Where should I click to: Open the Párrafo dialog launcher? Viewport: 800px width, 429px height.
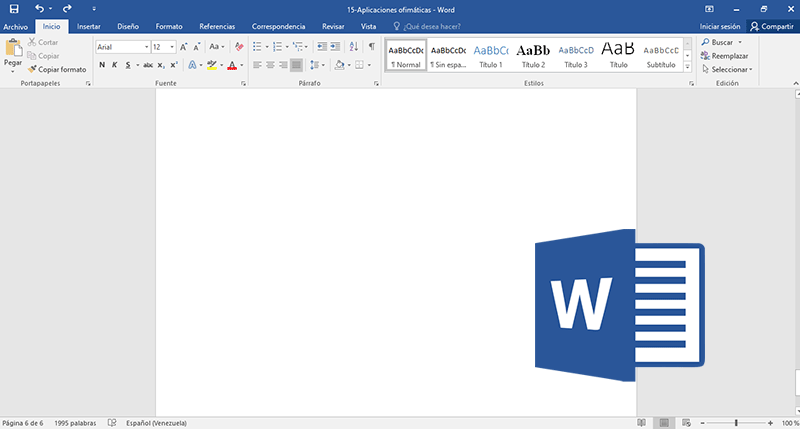[x=377, y=84]
